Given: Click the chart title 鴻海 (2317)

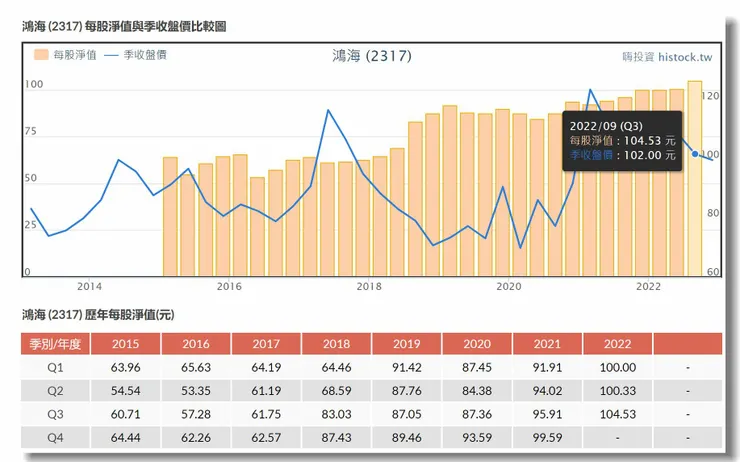Looking at the screenshot, I should coord(372,56).
